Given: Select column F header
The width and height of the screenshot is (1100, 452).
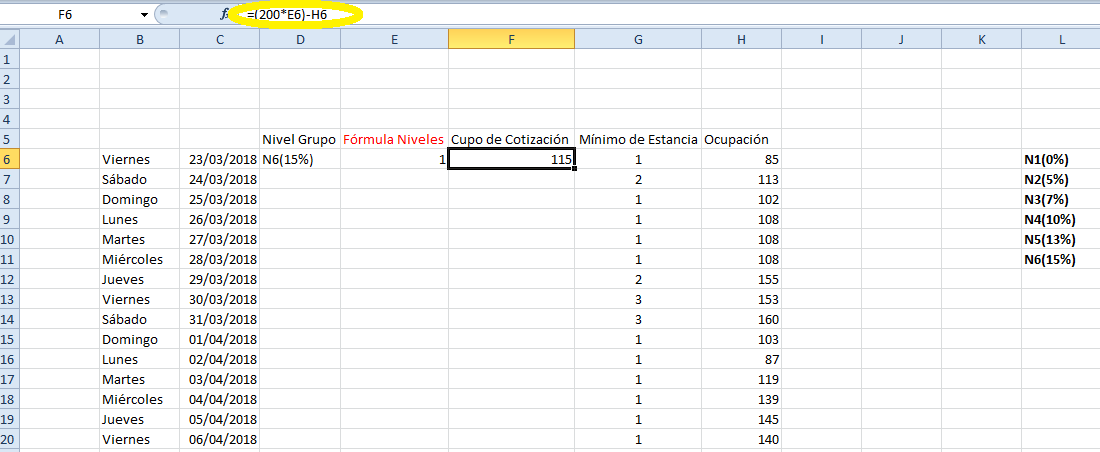Looking at the screenshot, I should pos(511,39).
